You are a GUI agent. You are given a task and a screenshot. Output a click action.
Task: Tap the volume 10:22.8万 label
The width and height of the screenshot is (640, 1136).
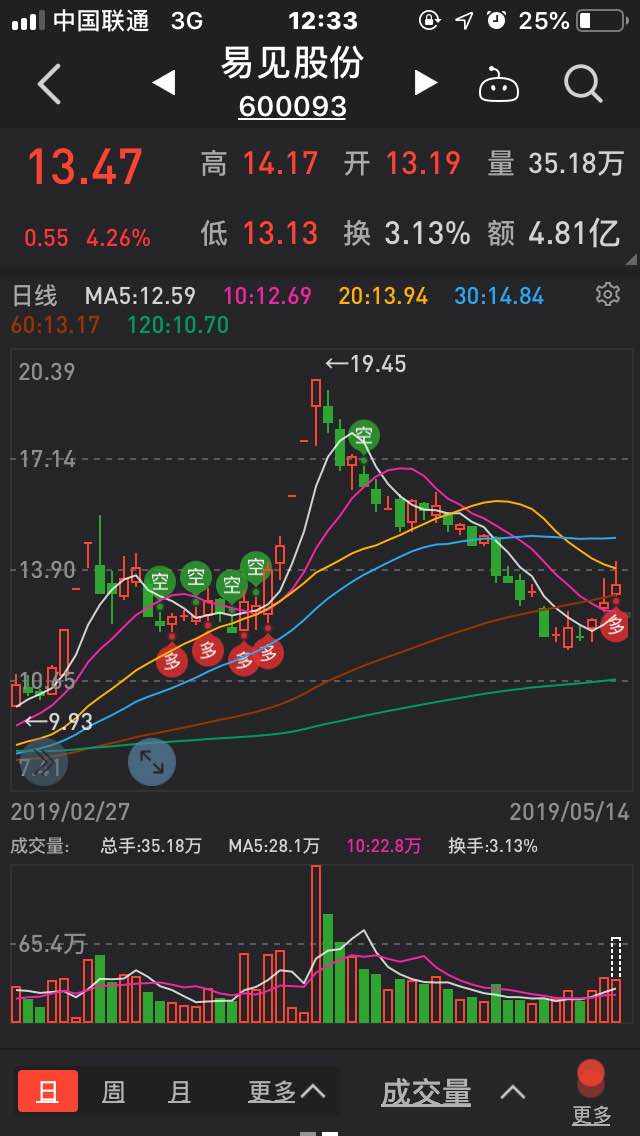coord(383,845)
